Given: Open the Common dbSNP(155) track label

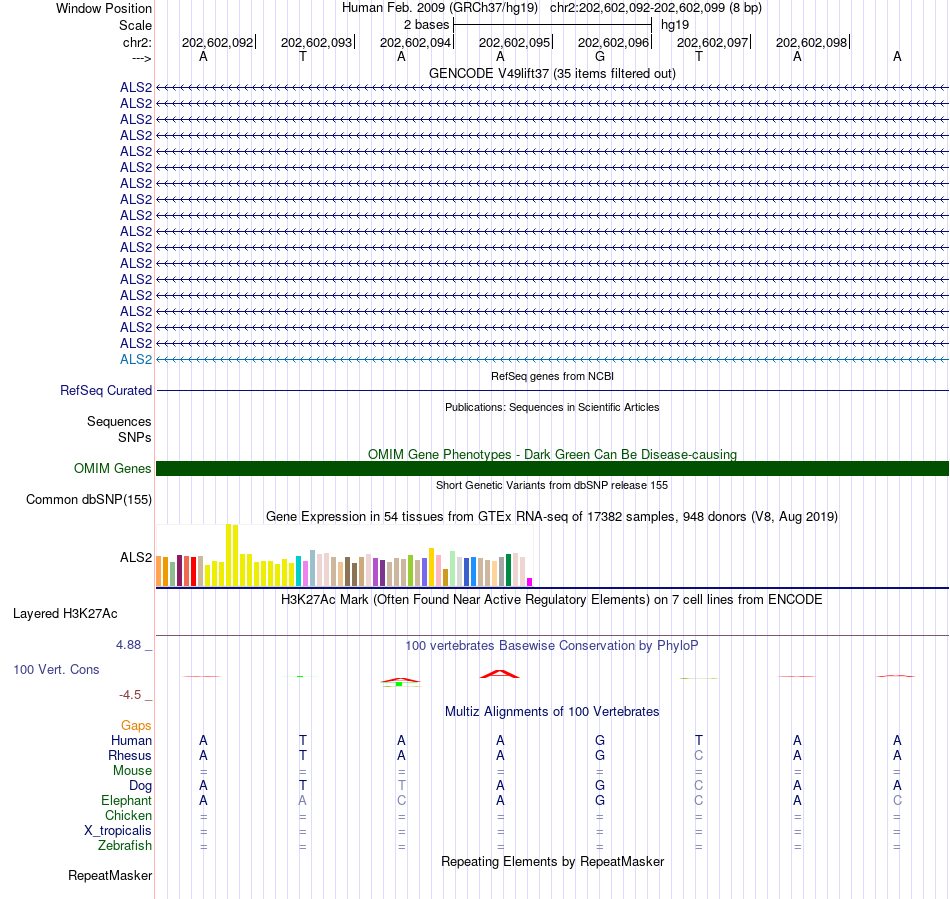Looking at the screenshot, I should pyautogui.click(x=88, y=499).
